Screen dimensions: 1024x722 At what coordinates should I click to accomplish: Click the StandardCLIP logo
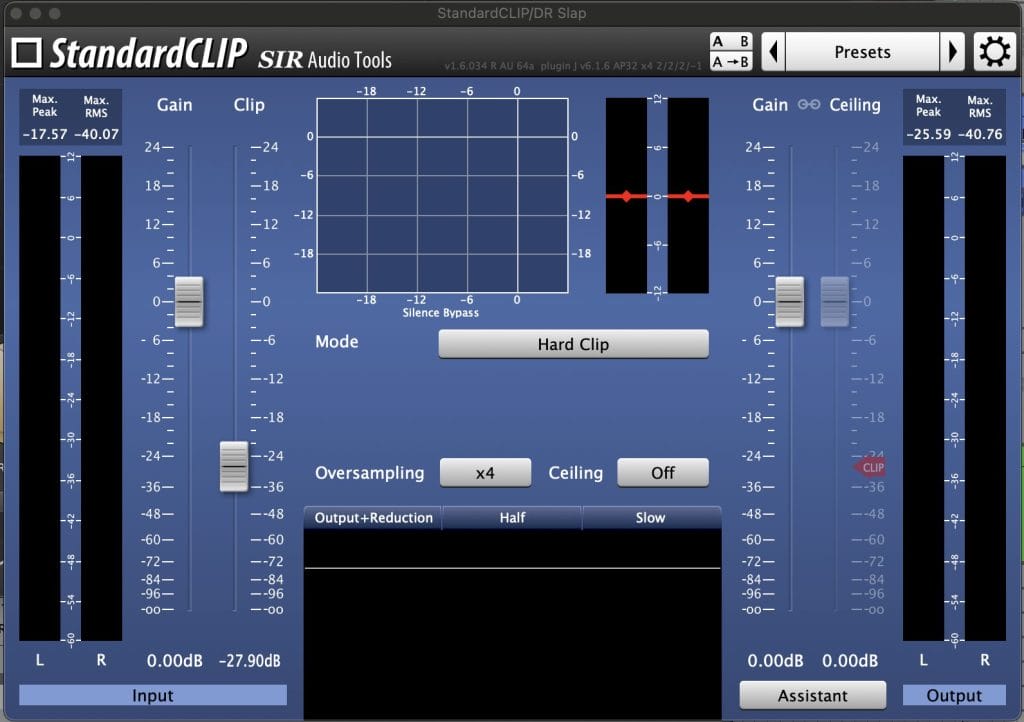click(x=129, y=53)
